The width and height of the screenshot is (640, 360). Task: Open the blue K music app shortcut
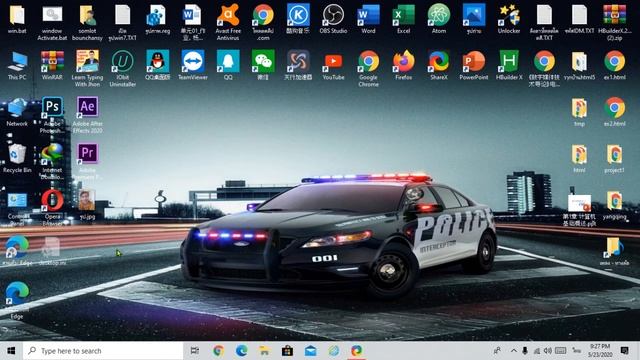(x=298, y=15)
